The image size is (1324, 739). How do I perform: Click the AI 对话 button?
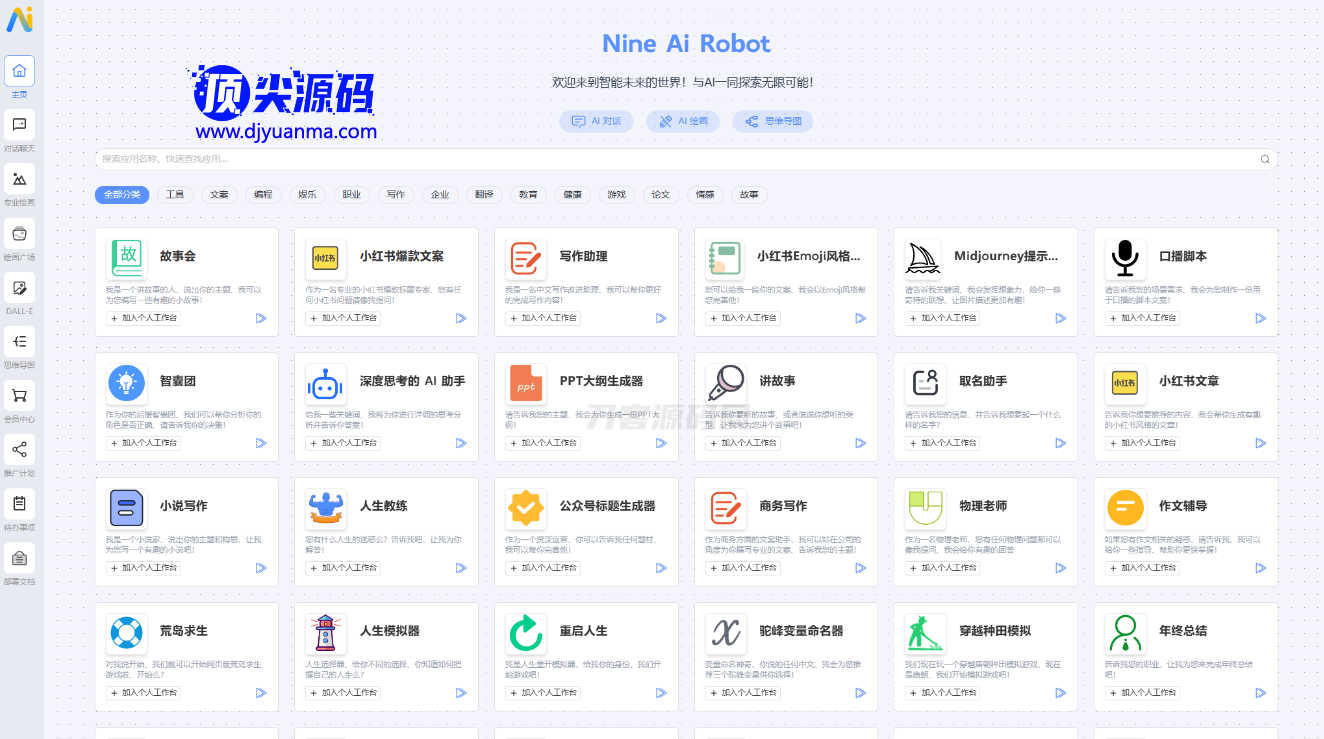point(596,121)
